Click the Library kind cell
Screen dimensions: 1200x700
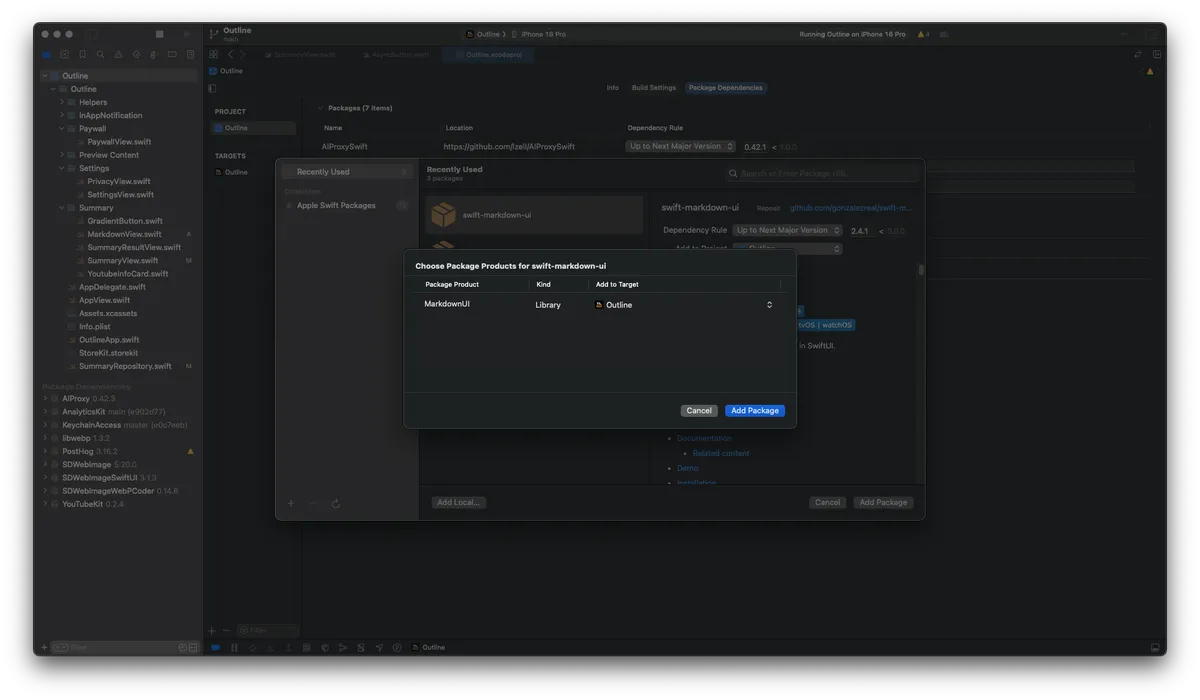548,305
